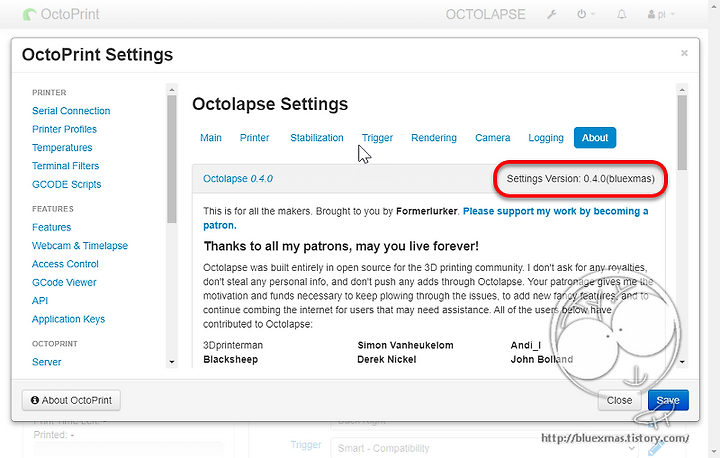Switch to the Rendering tab
Screen dimensions: 720x458
pyautogui.click(x=434, y=138)
